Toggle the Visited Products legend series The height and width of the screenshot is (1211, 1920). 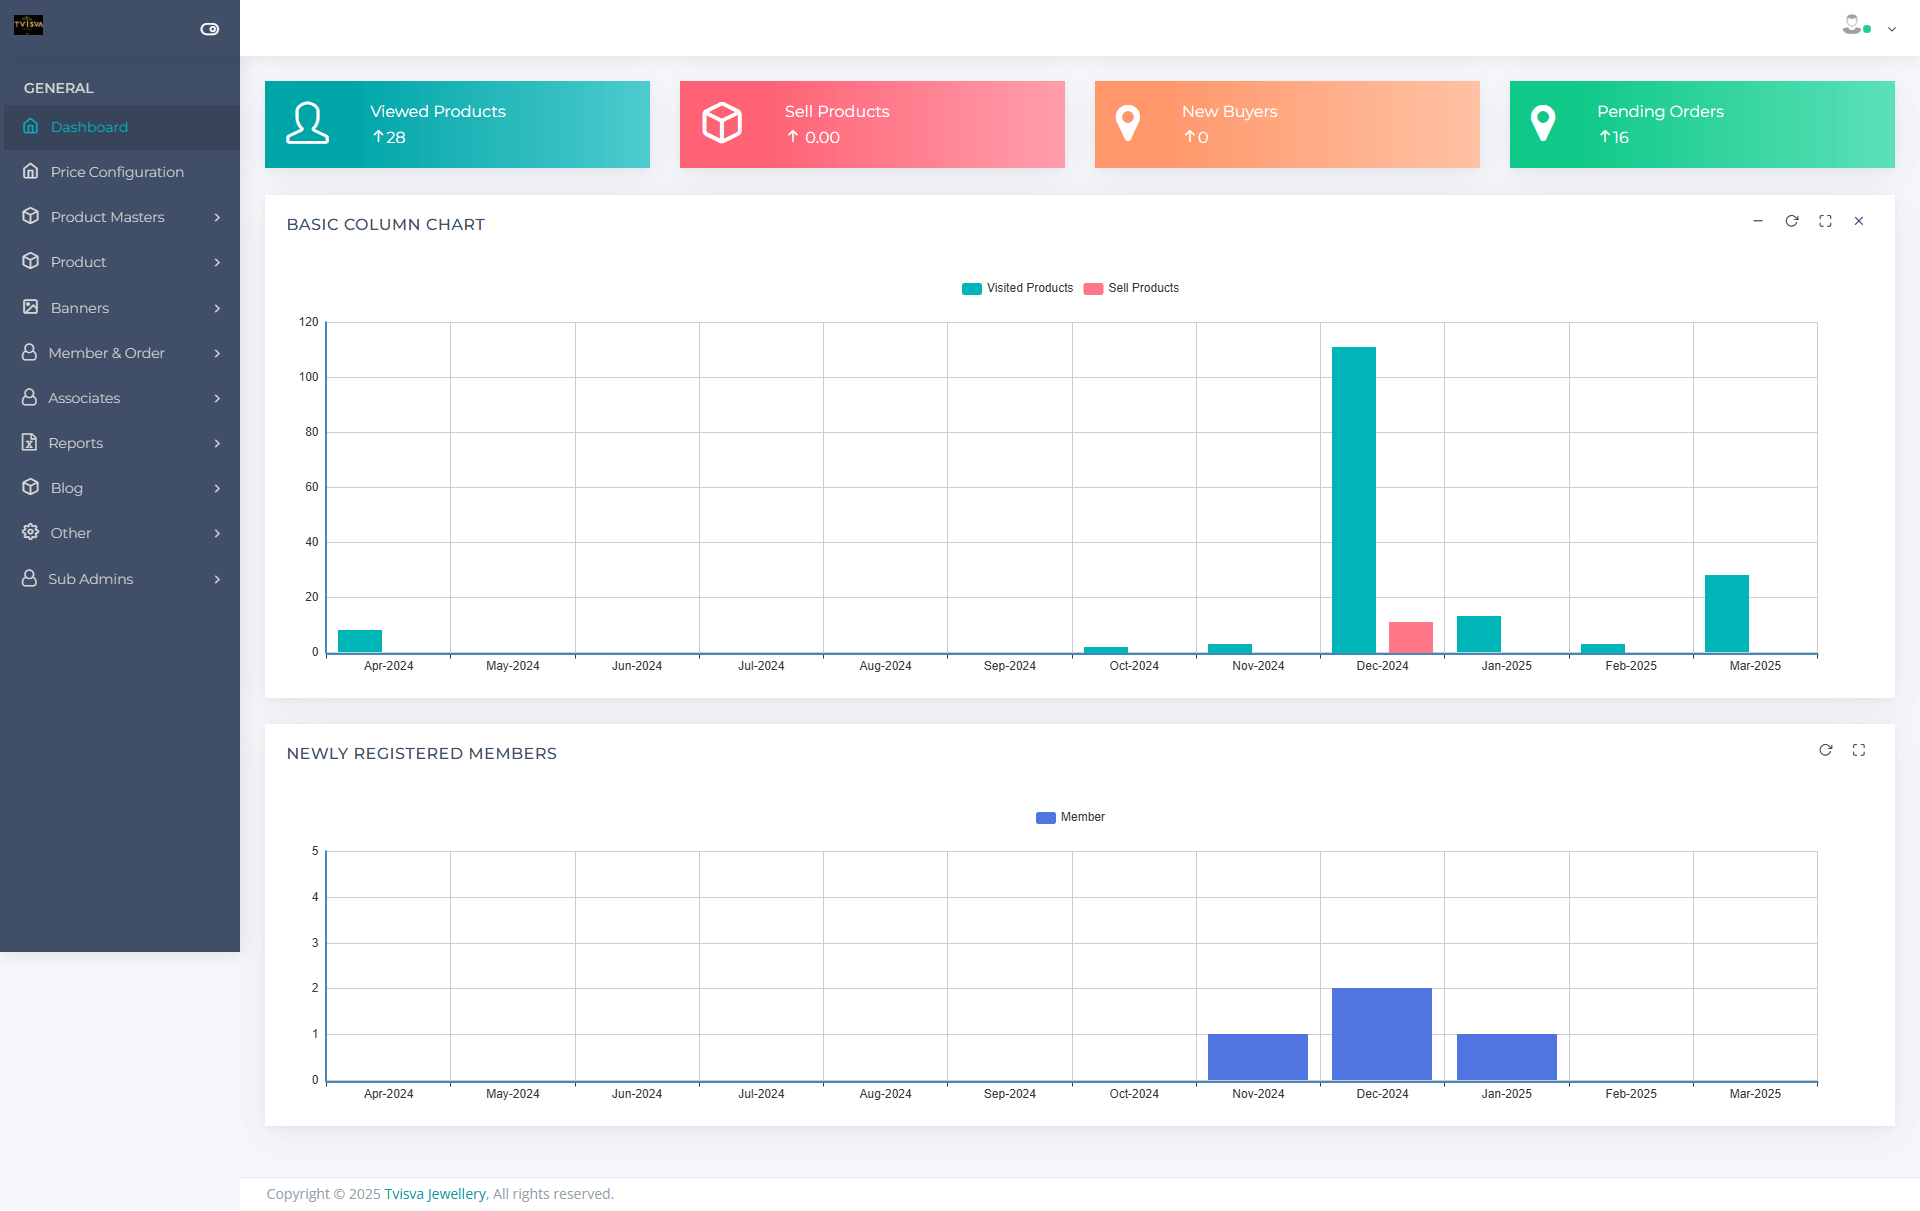tap(1018, 288)
